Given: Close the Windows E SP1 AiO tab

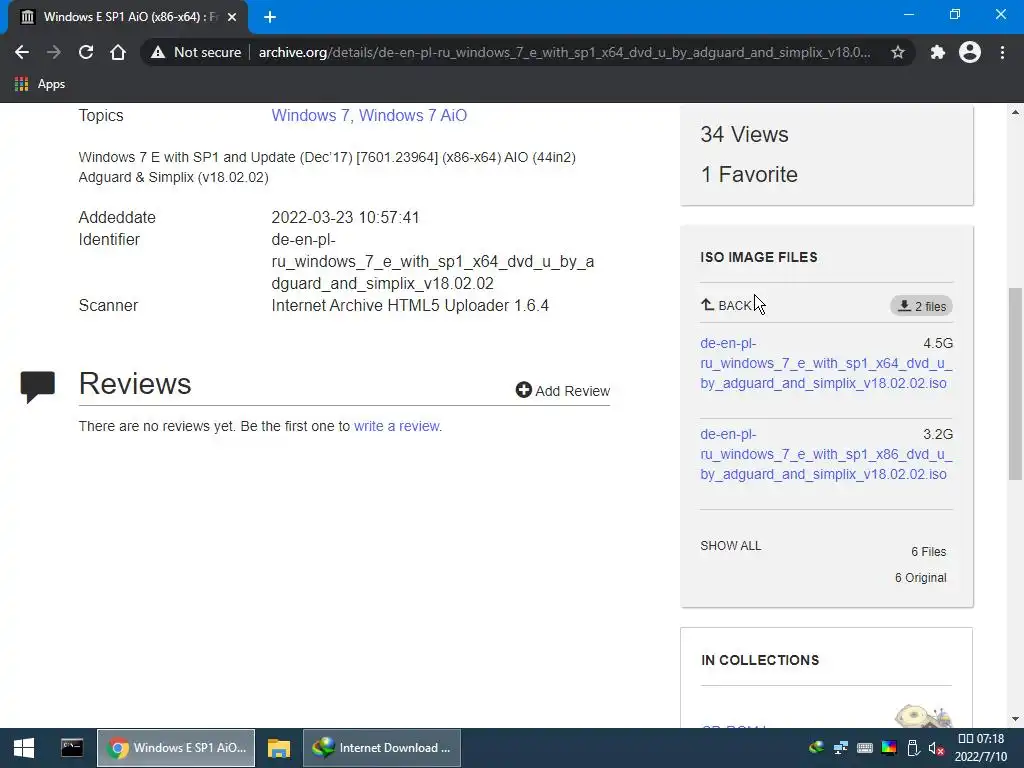Looking at the screenshot, I should (232, 17).
